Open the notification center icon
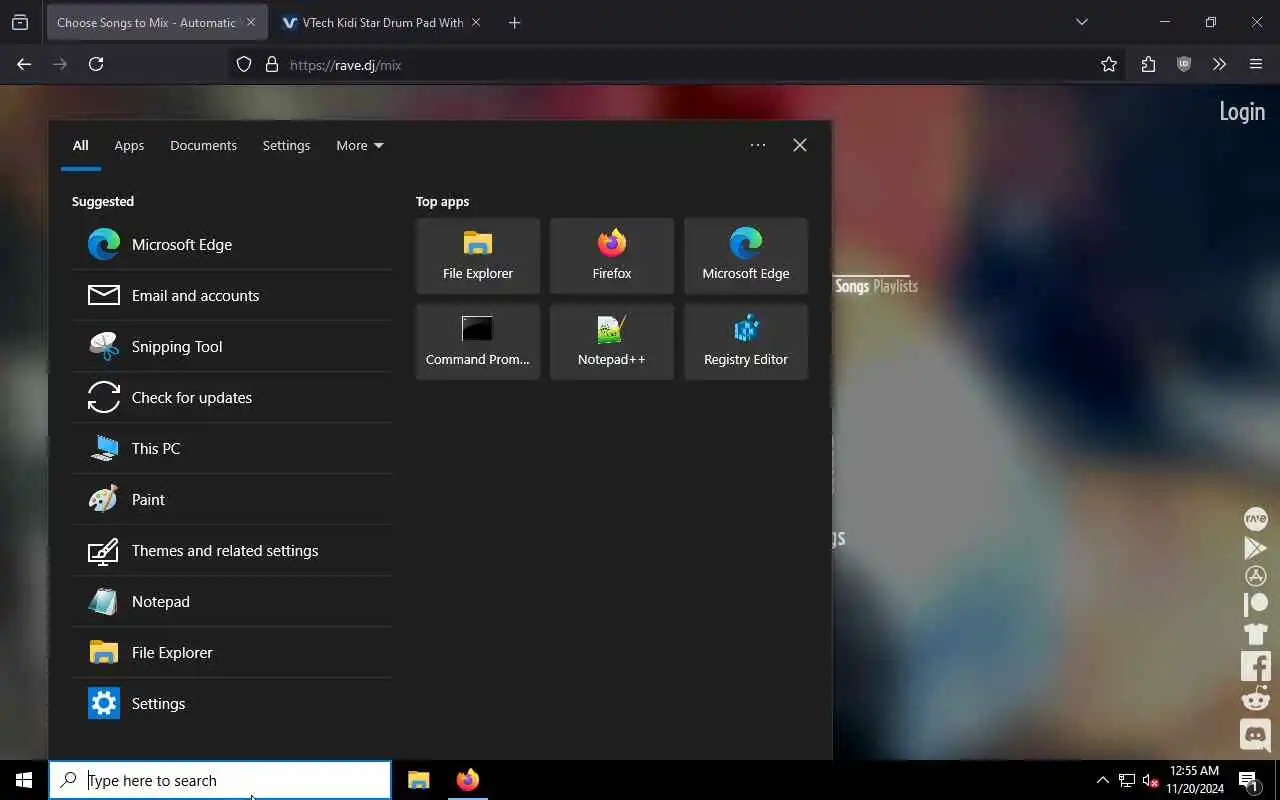Viewport: 1280px width, 800px height. [1249, 781]
